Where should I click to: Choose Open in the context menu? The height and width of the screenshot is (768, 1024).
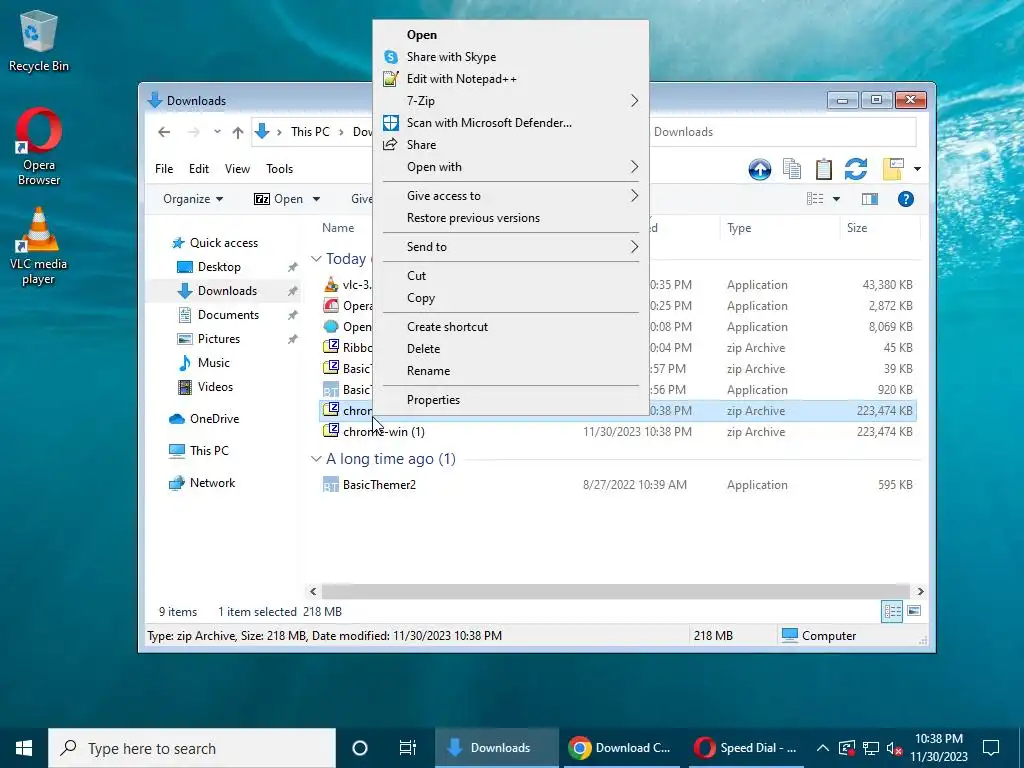pos(511,35)
